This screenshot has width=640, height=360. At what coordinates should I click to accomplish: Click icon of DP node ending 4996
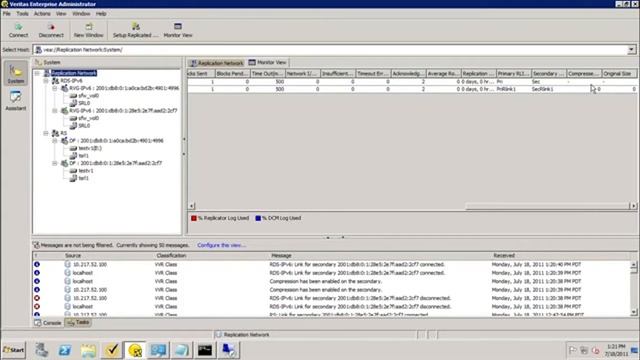coord(64,141)
